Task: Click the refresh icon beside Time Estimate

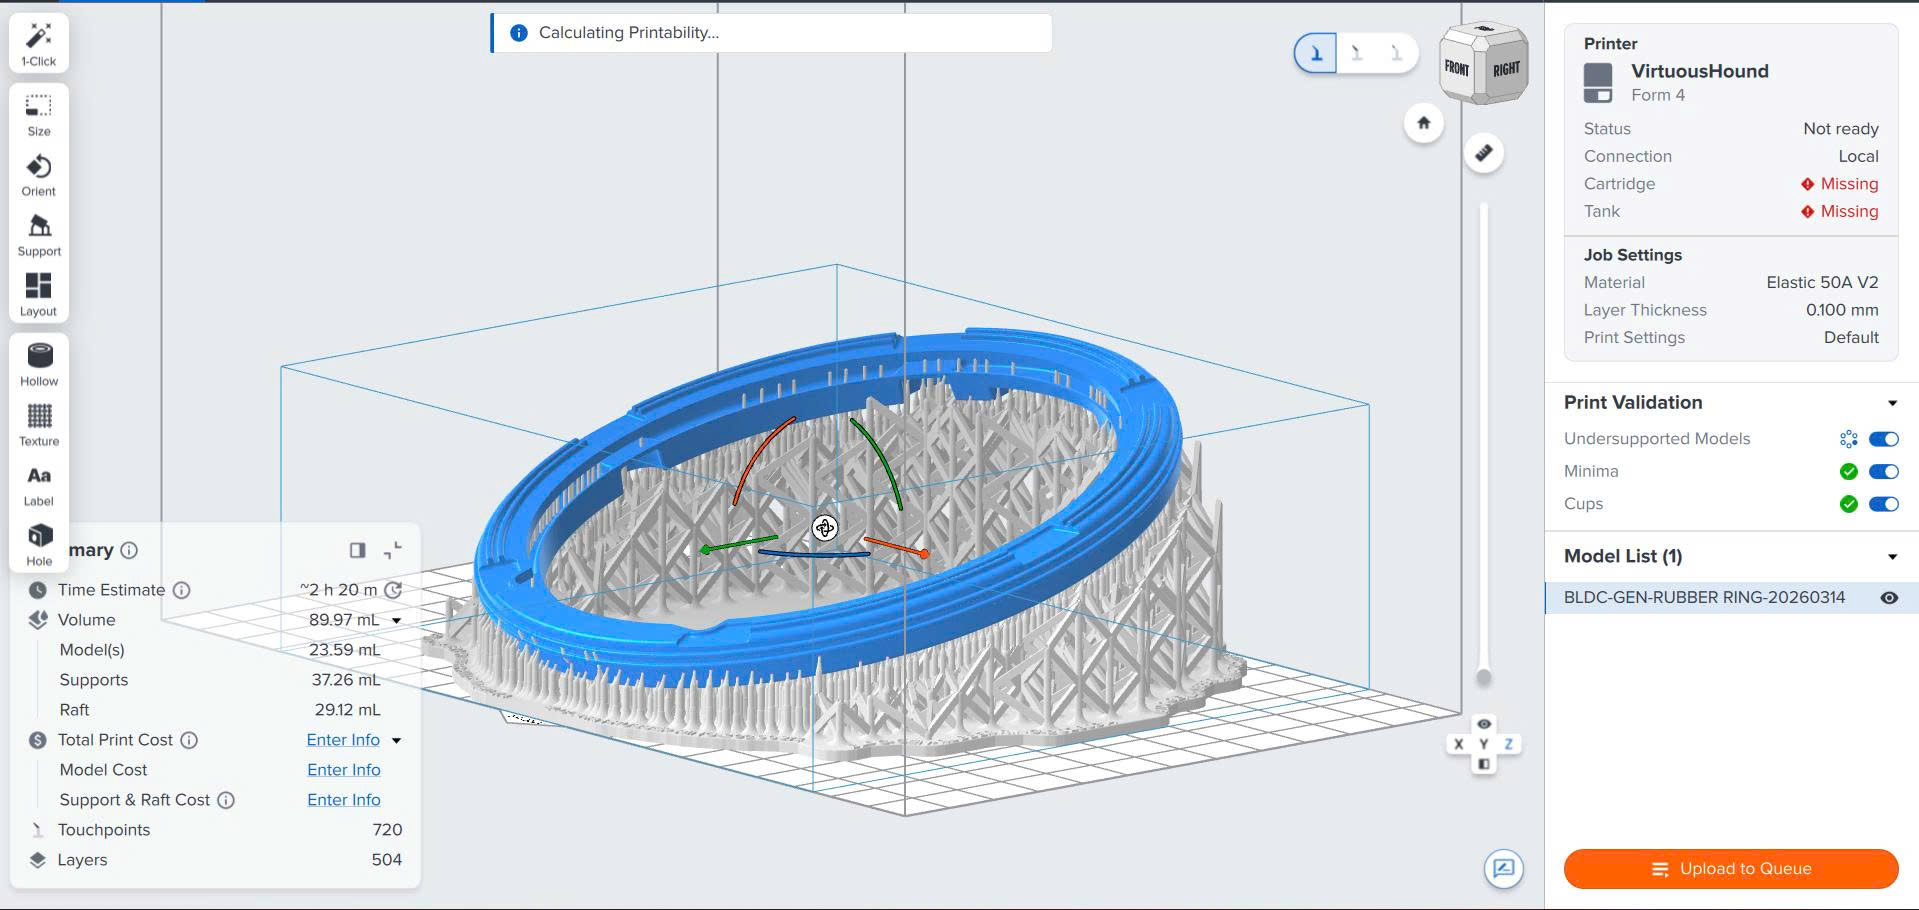Action: tap(394, 590)
